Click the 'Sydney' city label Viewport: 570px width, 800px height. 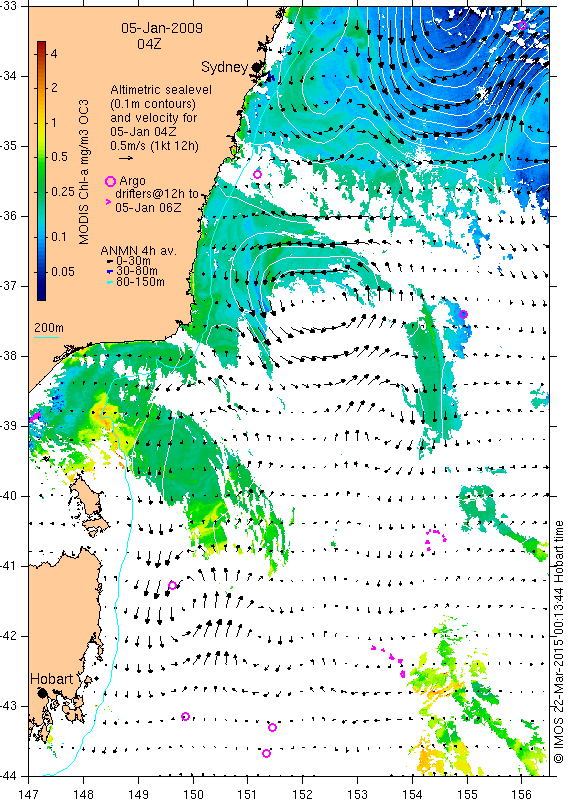click(225, 67)
